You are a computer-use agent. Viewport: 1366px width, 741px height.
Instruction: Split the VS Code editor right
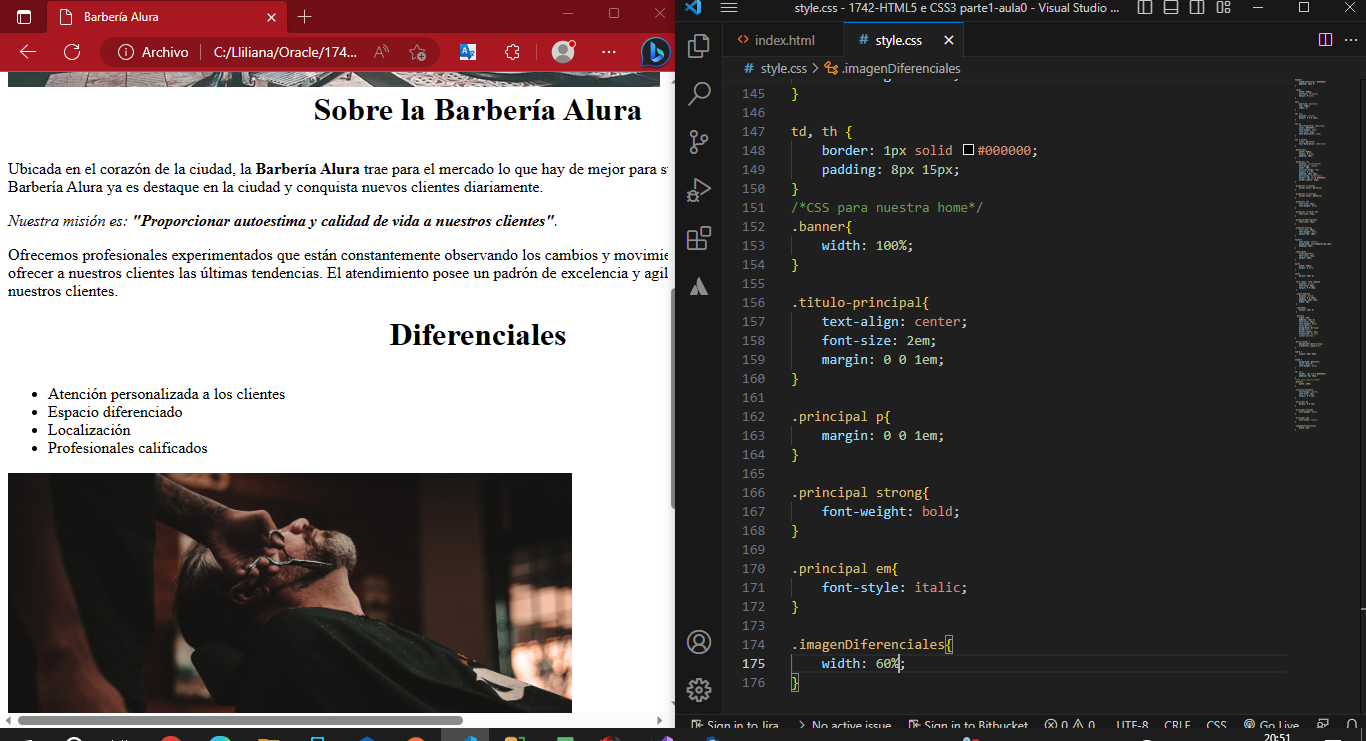[x=1325, y=40]
